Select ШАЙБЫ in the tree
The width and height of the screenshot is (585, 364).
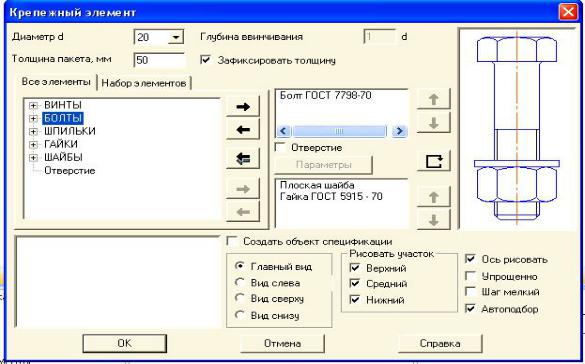click(x=63, y=157)
